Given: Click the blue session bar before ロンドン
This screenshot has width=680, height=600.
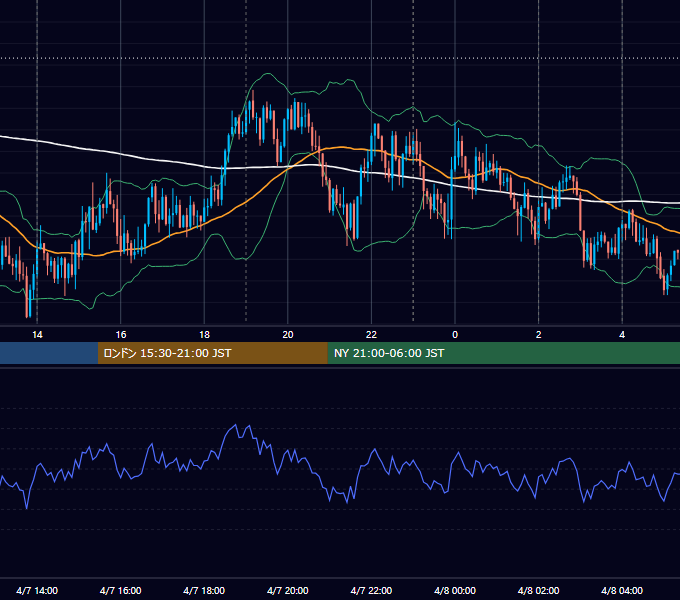Looking at the screenshot, I should pyautogui.click(x=49, y=353).
